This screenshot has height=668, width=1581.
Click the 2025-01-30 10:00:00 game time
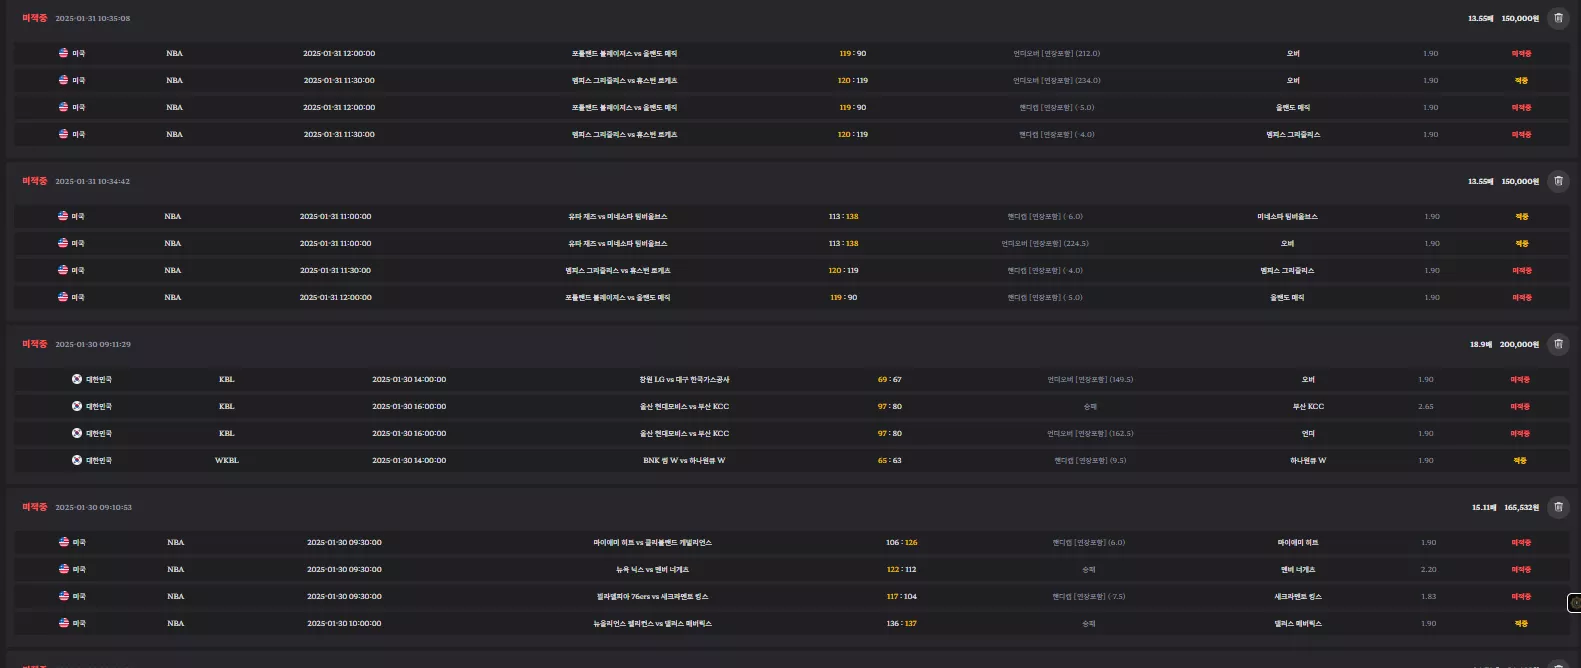point(344,624)
